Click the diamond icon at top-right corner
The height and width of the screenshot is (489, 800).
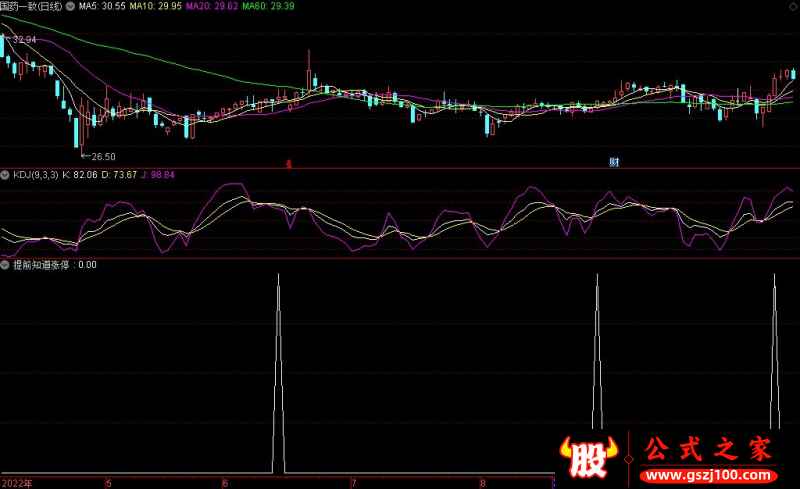793,6
